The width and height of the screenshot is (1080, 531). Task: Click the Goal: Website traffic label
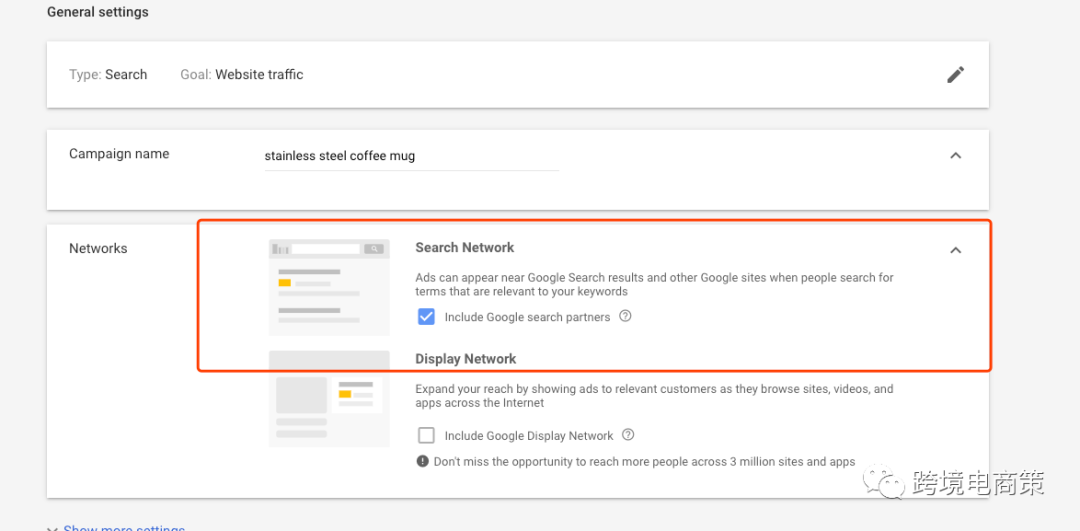241,74
